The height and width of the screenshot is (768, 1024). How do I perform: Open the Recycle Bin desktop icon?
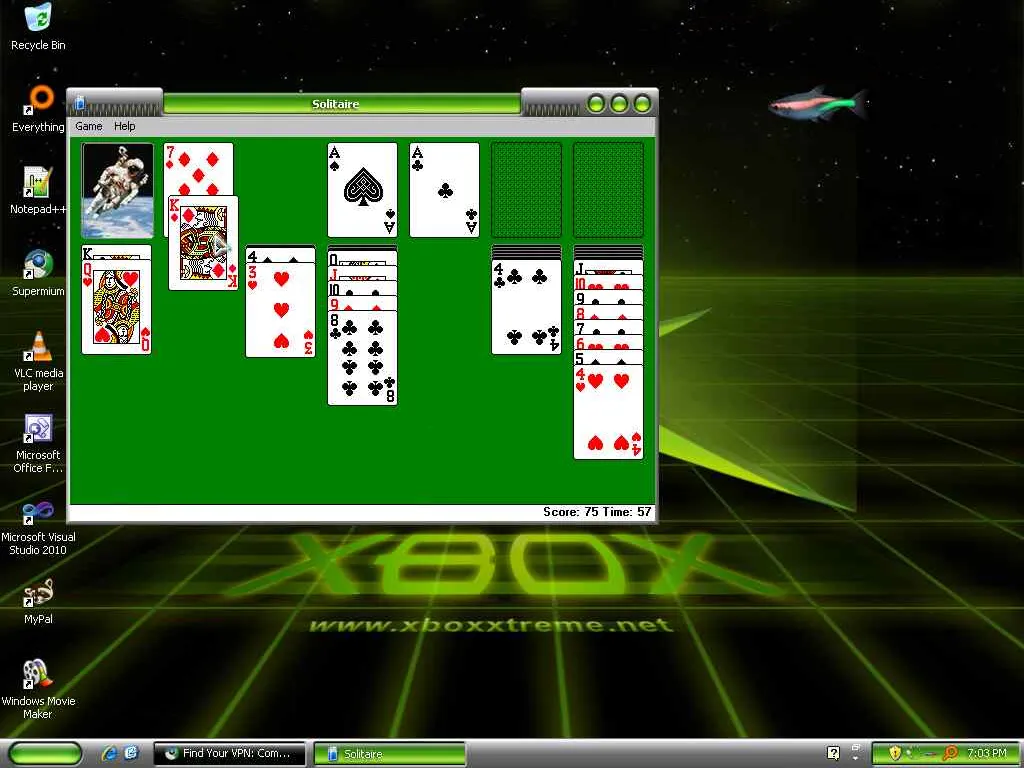click(38, 27)
